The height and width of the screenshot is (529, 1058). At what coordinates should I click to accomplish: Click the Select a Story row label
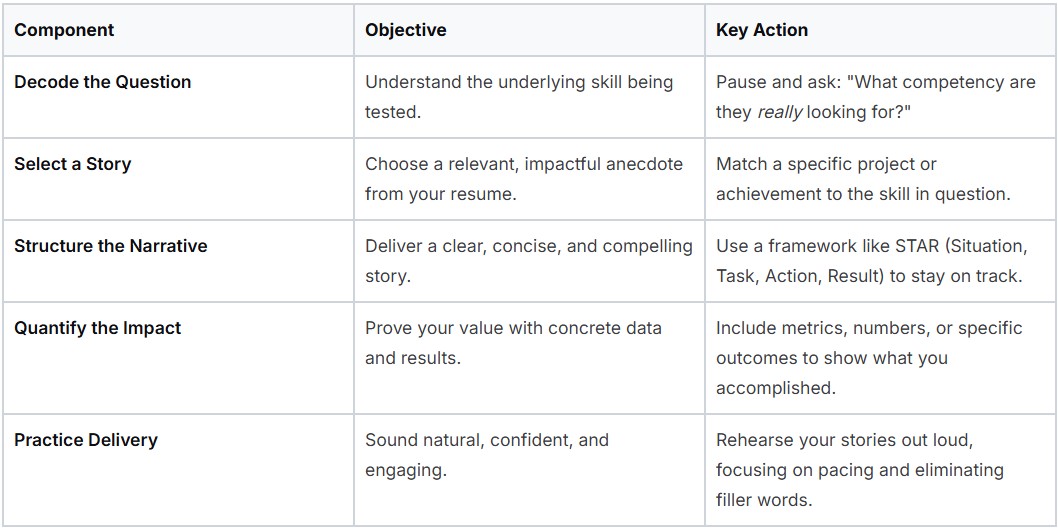pyautogui.click(x=72, y=164)
